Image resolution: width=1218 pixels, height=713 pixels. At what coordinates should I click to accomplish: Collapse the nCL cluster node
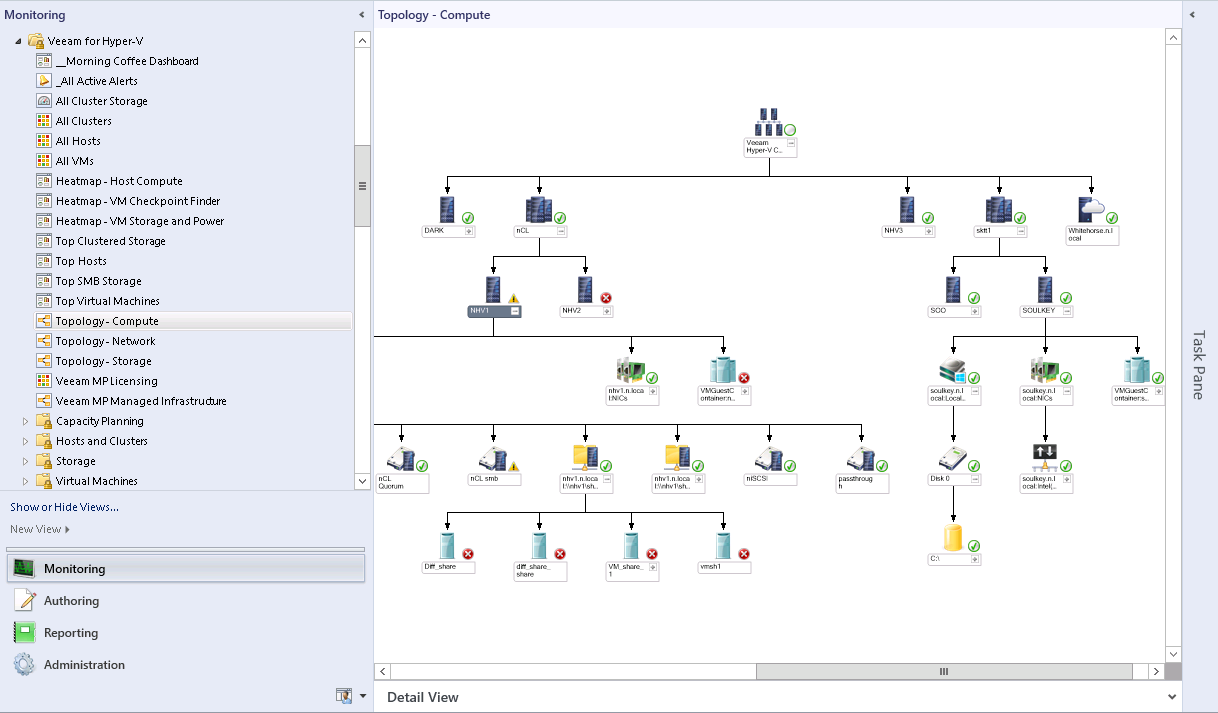click(561, 231)
